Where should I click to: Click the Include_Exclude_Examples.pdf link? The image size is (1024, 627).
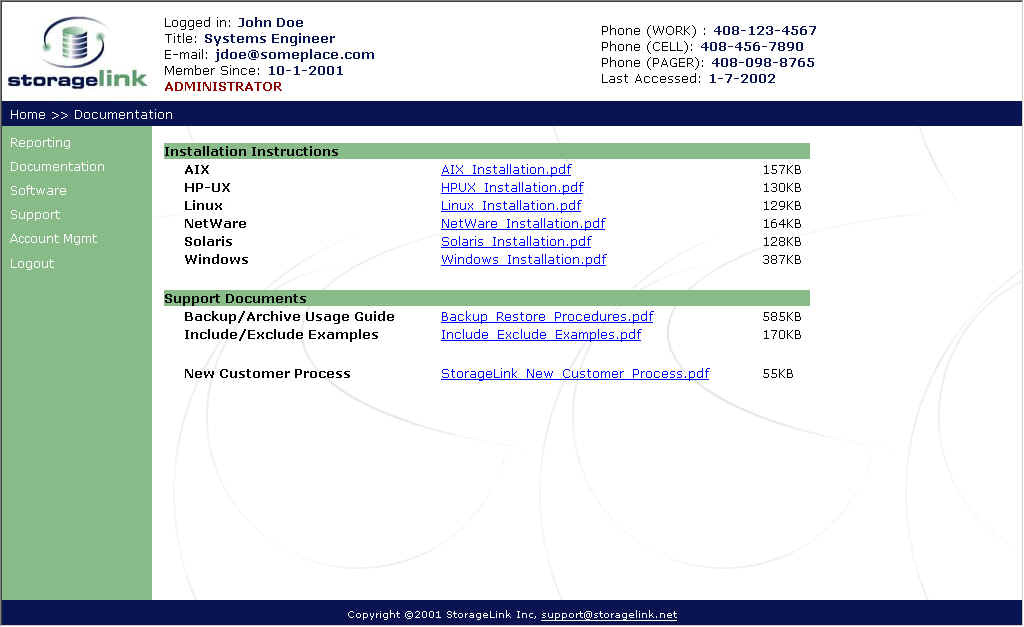541,334
